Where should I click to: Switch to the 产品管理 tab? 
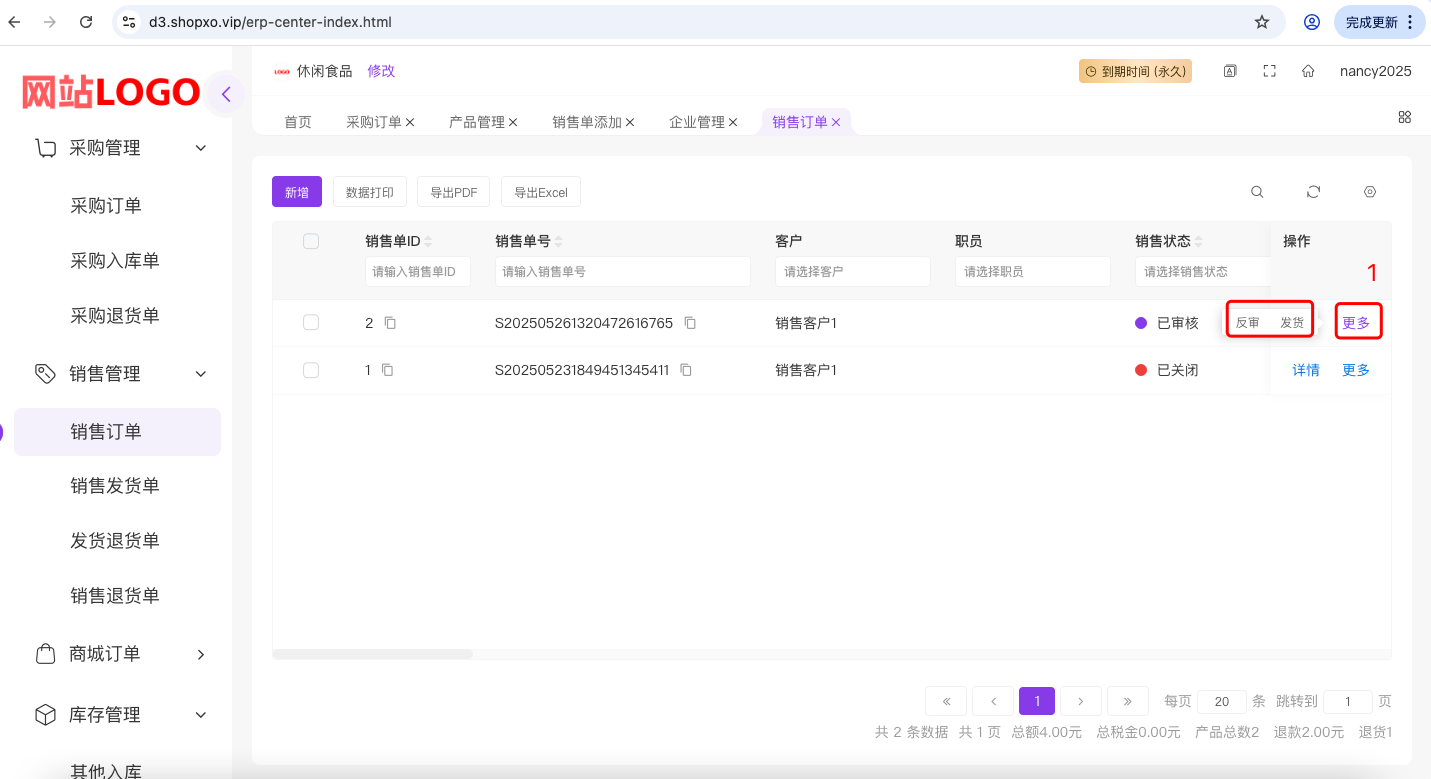tap(477, 122)
